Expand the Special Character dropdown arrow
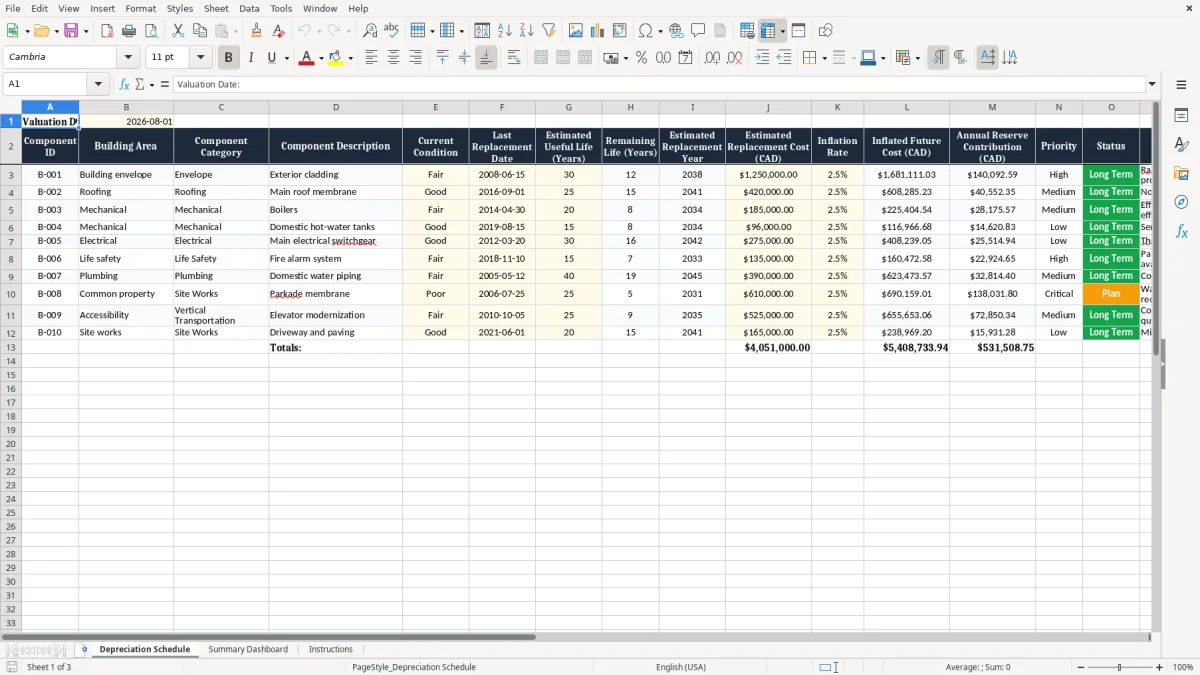This screenshot has height=675, width=1200. coord(661,31)
